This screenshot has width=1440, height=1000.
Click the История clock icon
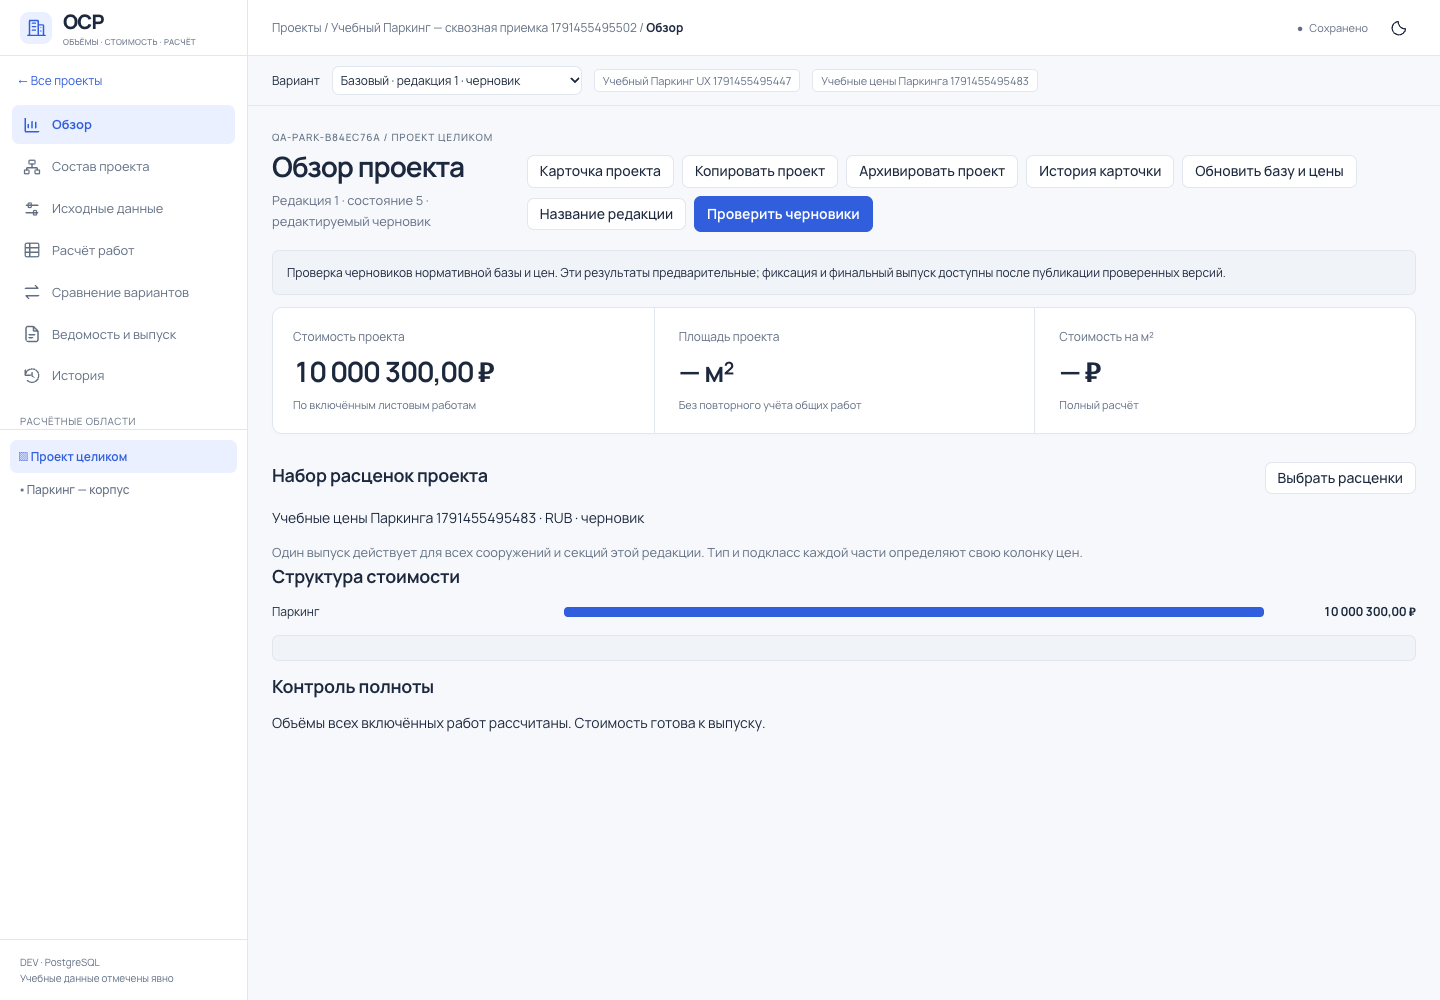click(x=32, y=376)
